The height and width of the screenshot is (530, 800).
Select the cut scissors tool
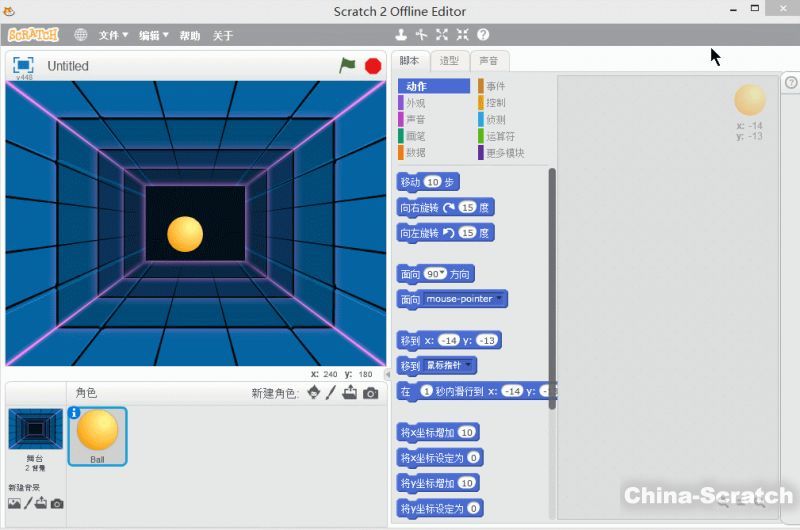[x=421, y=35]
